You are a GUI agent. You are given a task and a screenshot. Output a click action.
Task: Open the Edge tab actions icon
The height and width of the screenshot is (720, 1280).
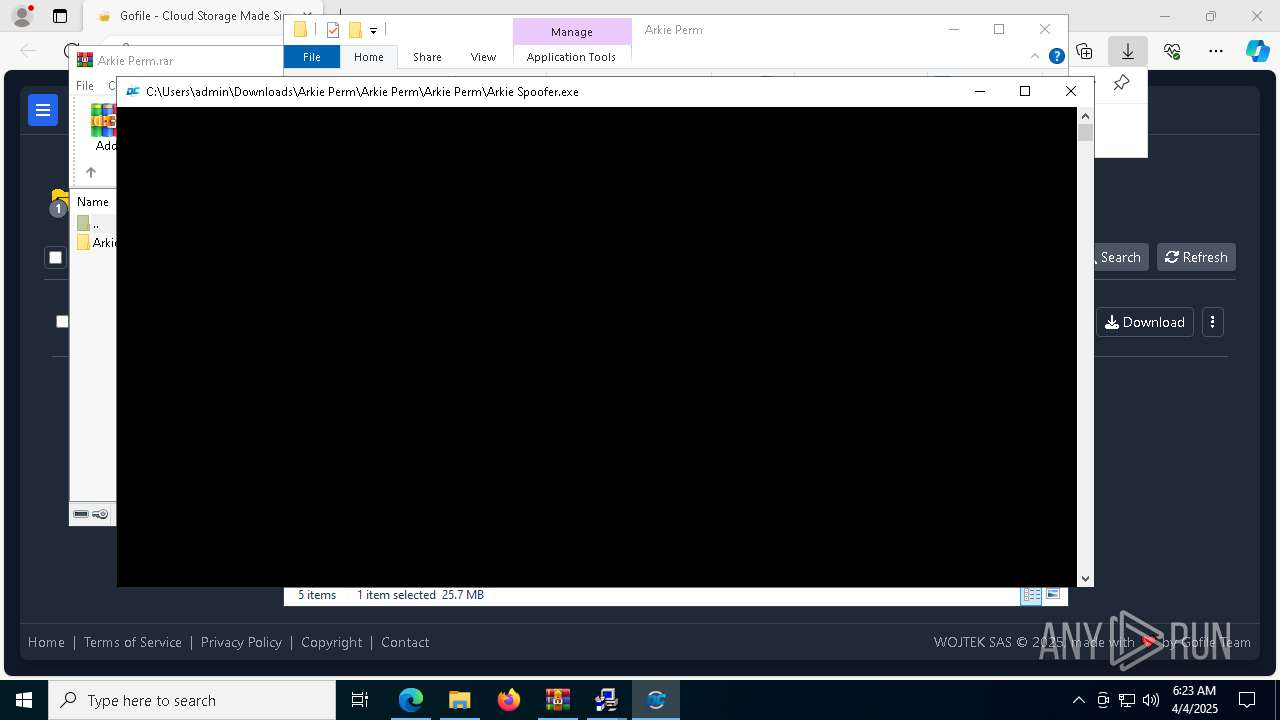click(60, 16)
